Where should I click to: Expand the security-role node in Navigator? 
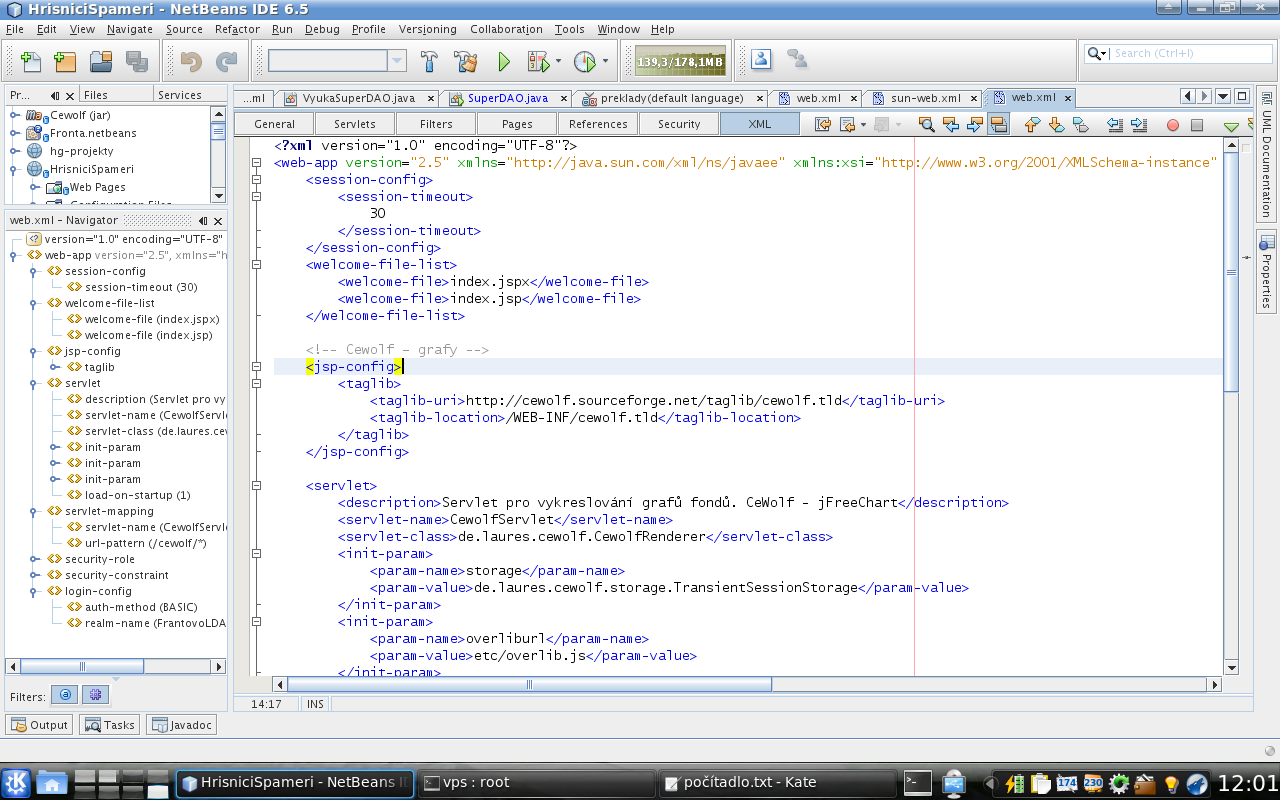(x=35, y=559)
